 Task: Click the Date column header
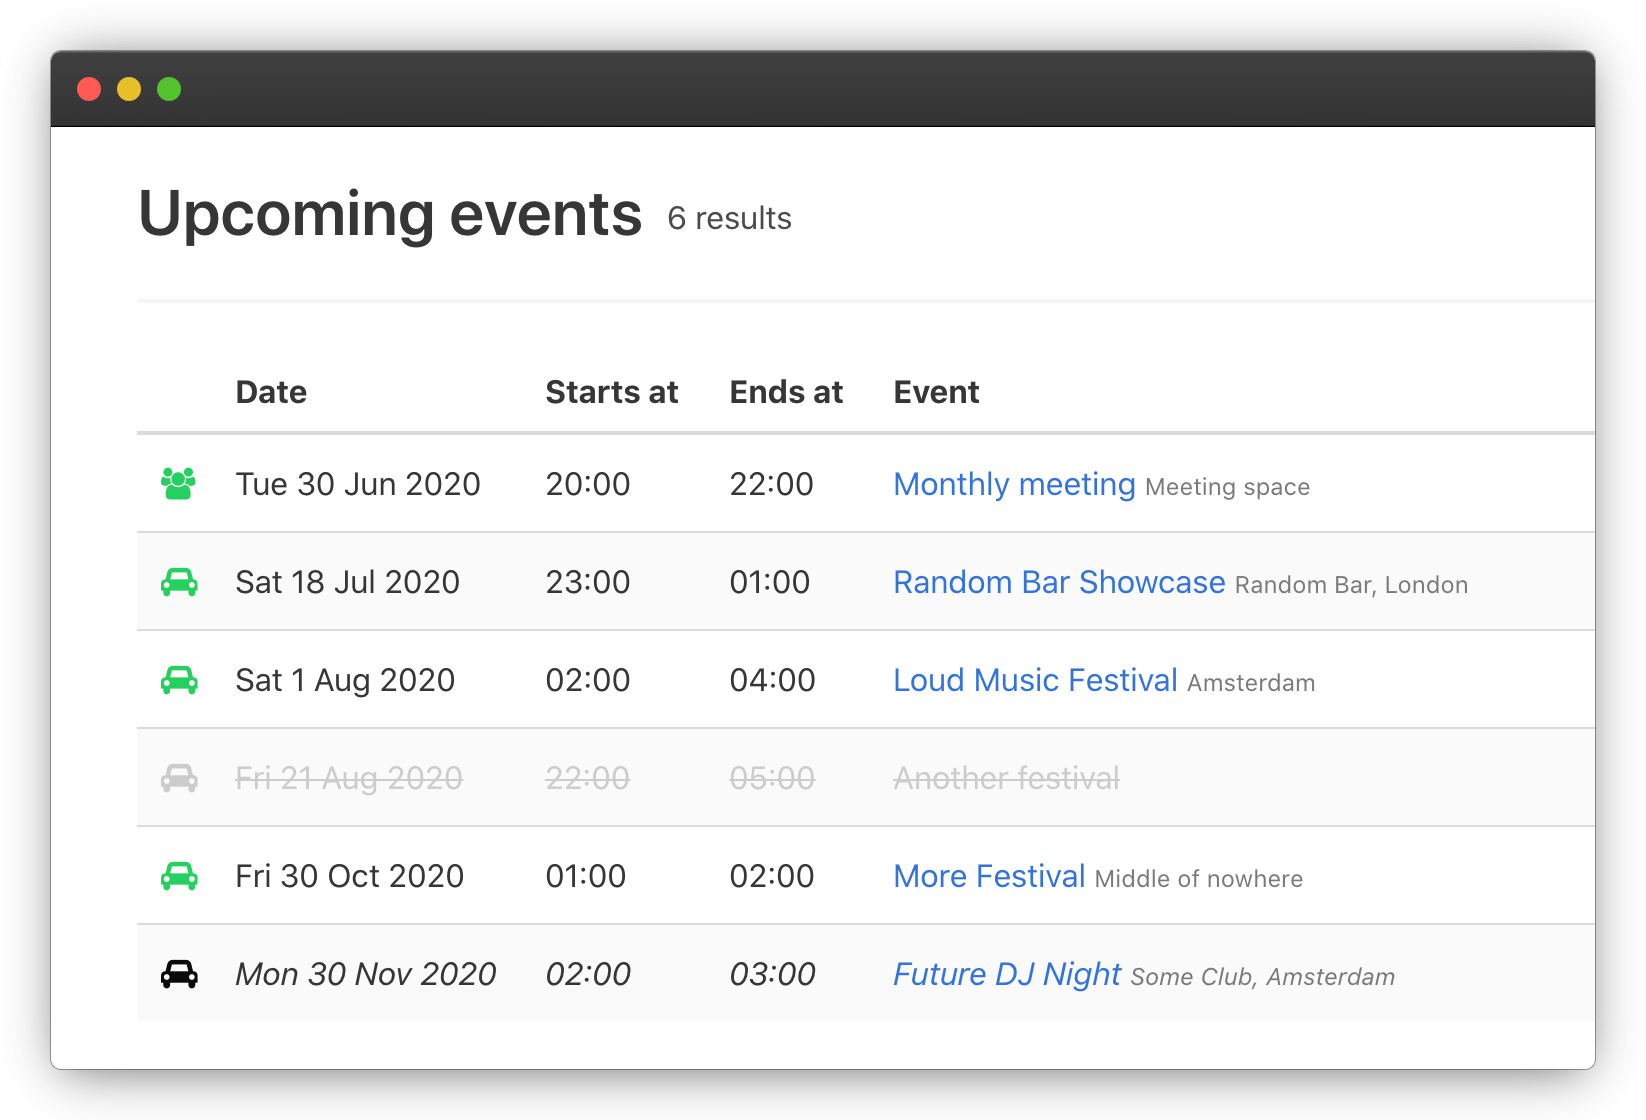coord(271,392)
